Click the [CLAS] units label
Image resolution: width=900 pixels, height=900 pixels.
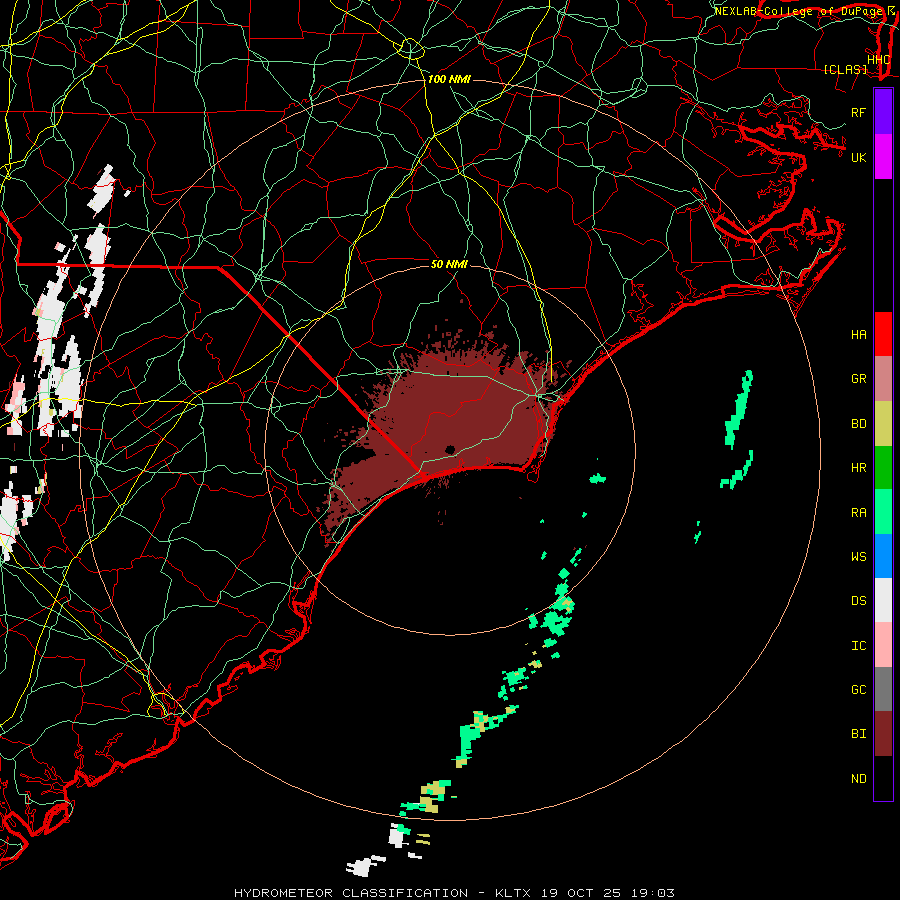pos(845,70)
